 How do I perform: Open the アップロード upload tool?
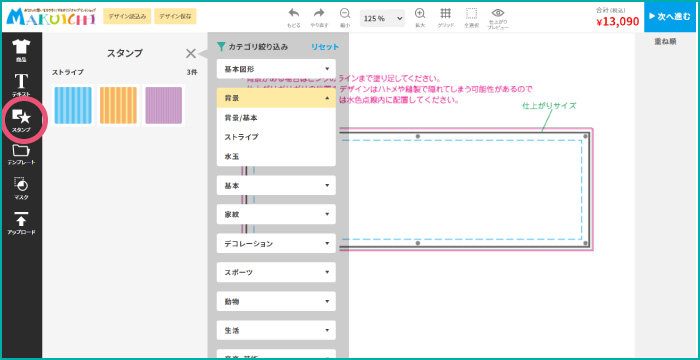[x=21, y=224]
